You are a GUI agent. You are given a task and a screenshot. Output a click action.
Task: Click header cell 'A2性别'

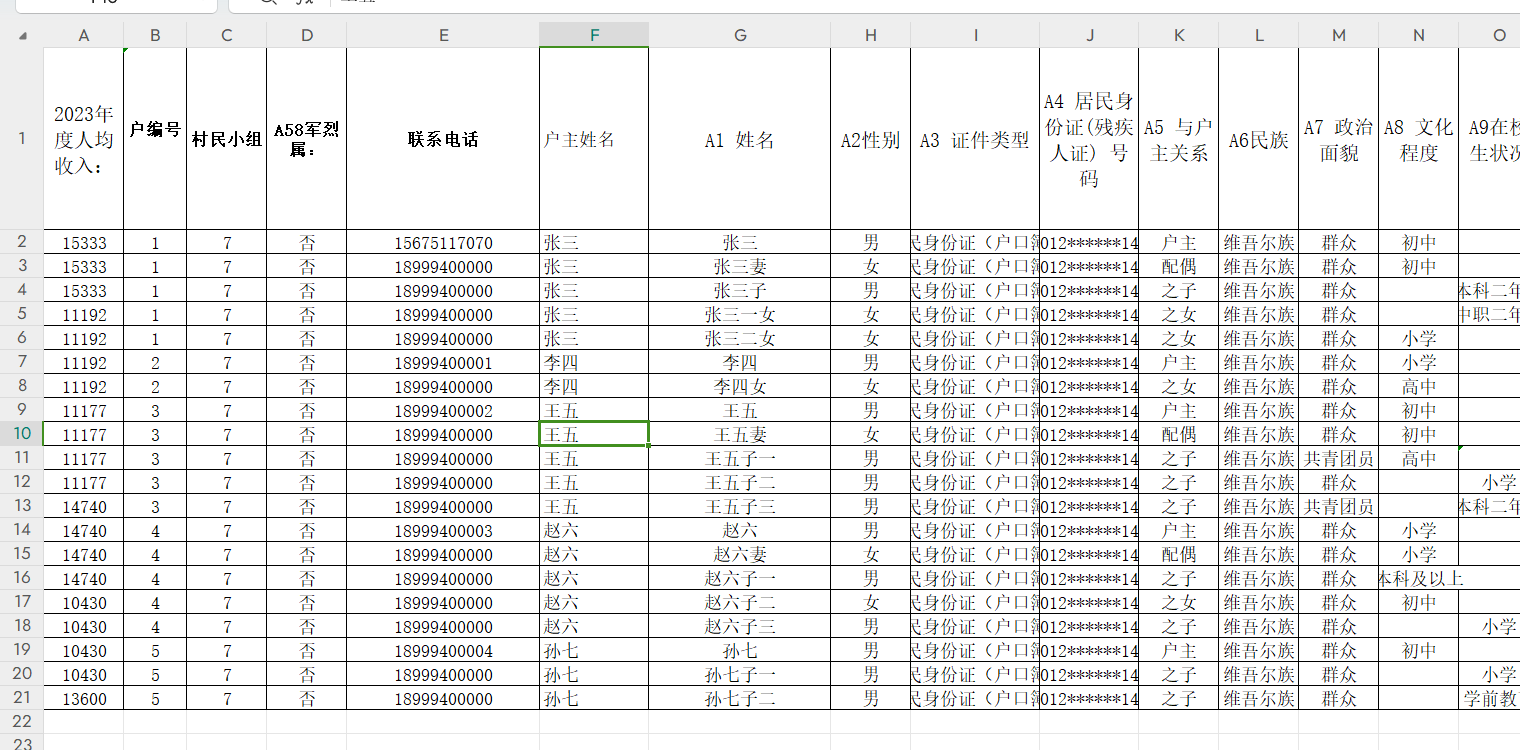pos(871,139)
